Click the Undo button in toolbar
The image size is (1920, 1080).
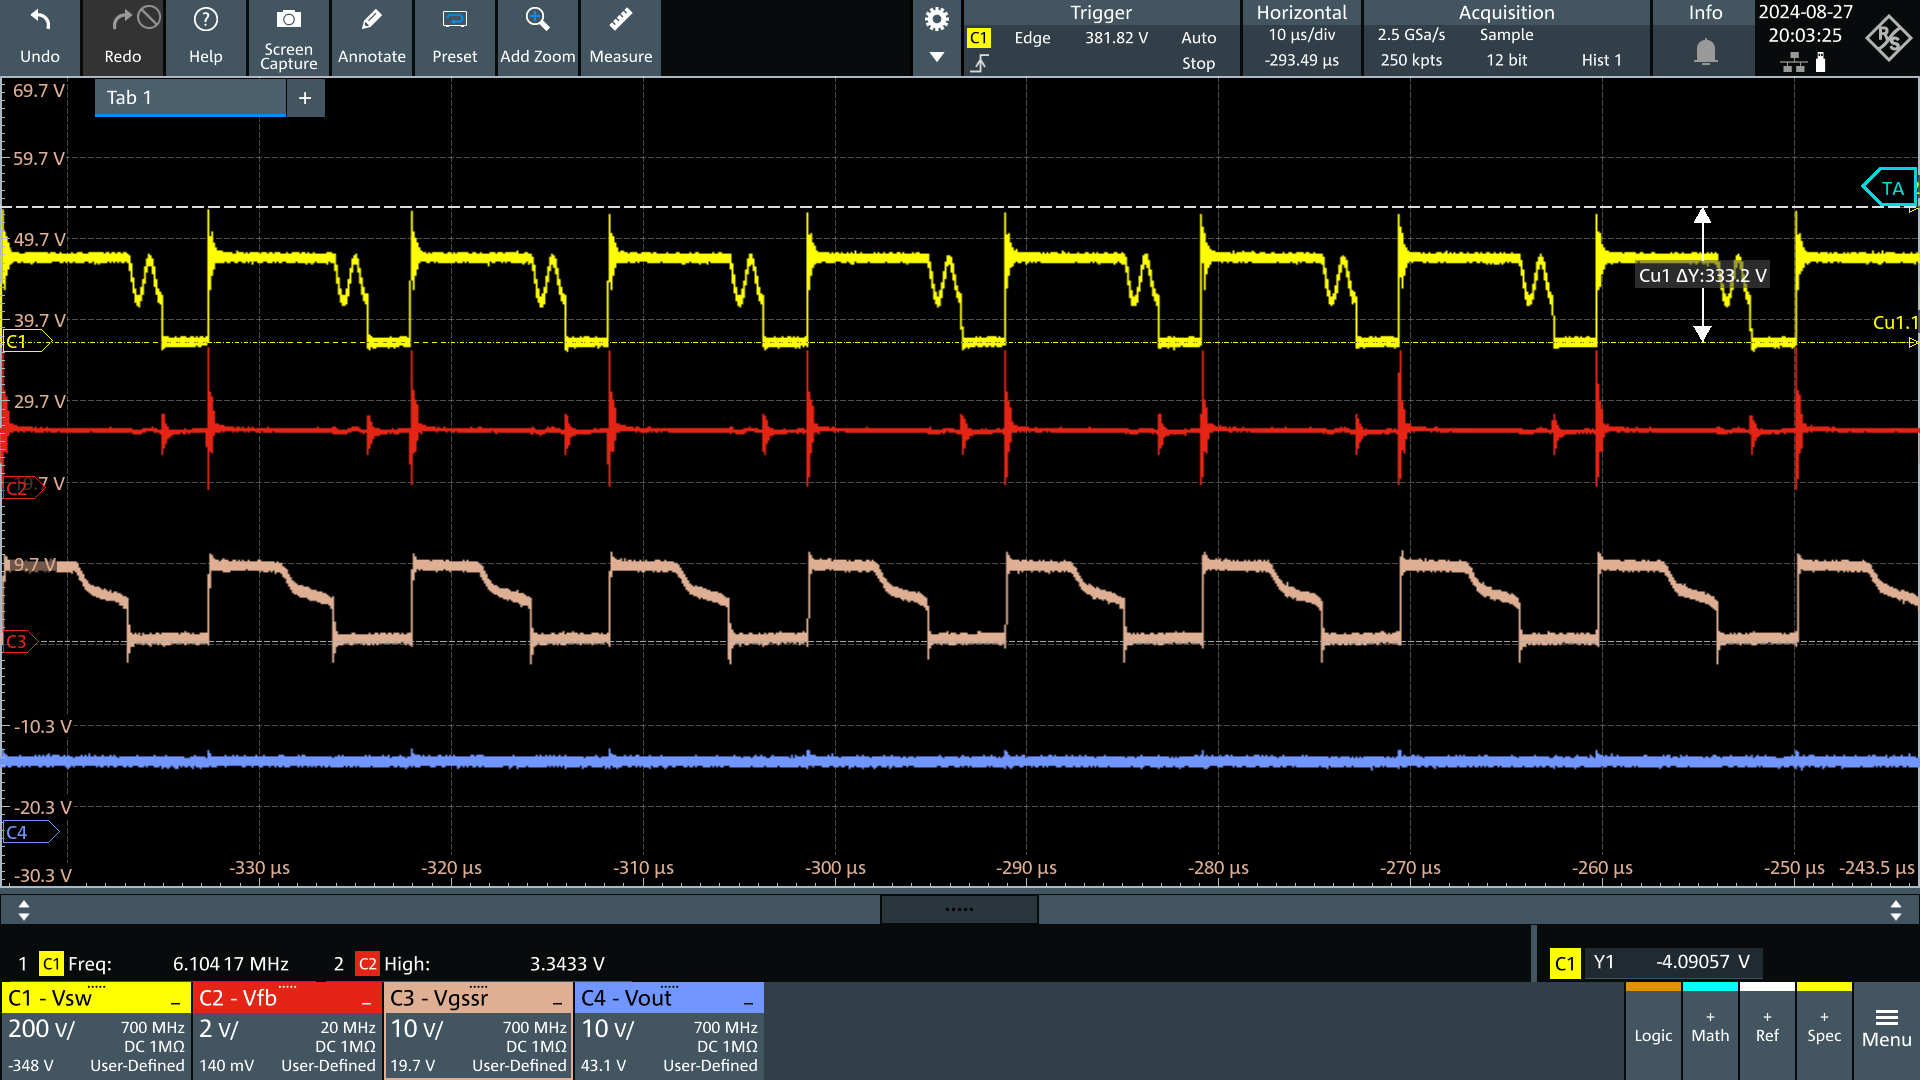point(38,37)
